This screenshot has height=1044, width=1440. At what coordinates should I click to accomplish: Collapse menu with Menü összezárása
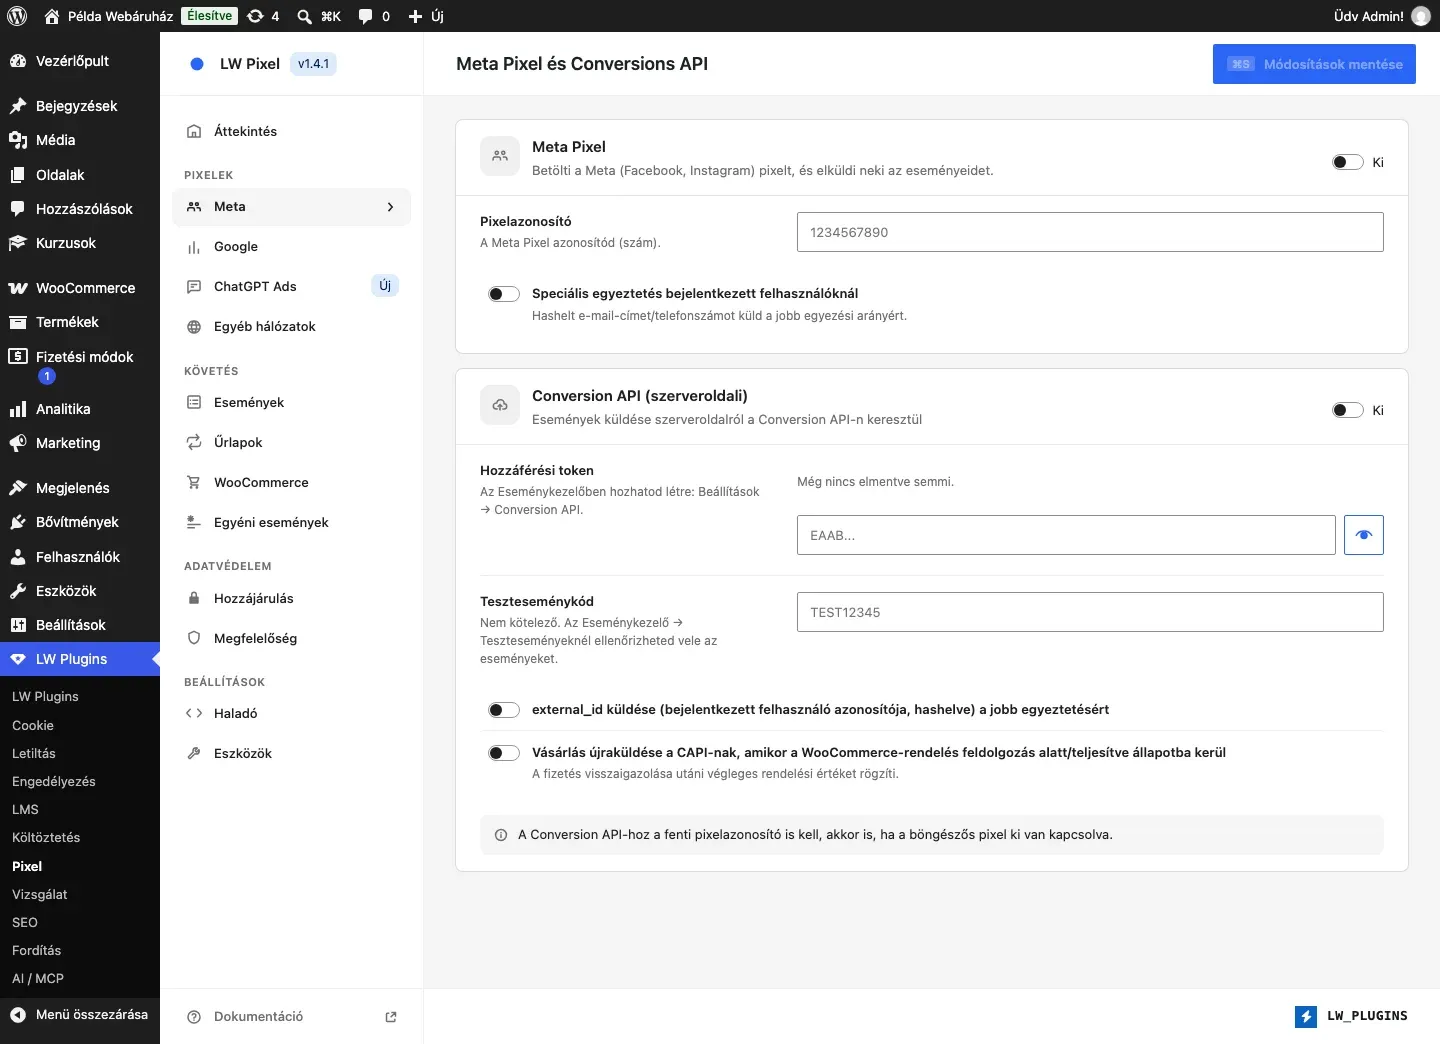80,1014
